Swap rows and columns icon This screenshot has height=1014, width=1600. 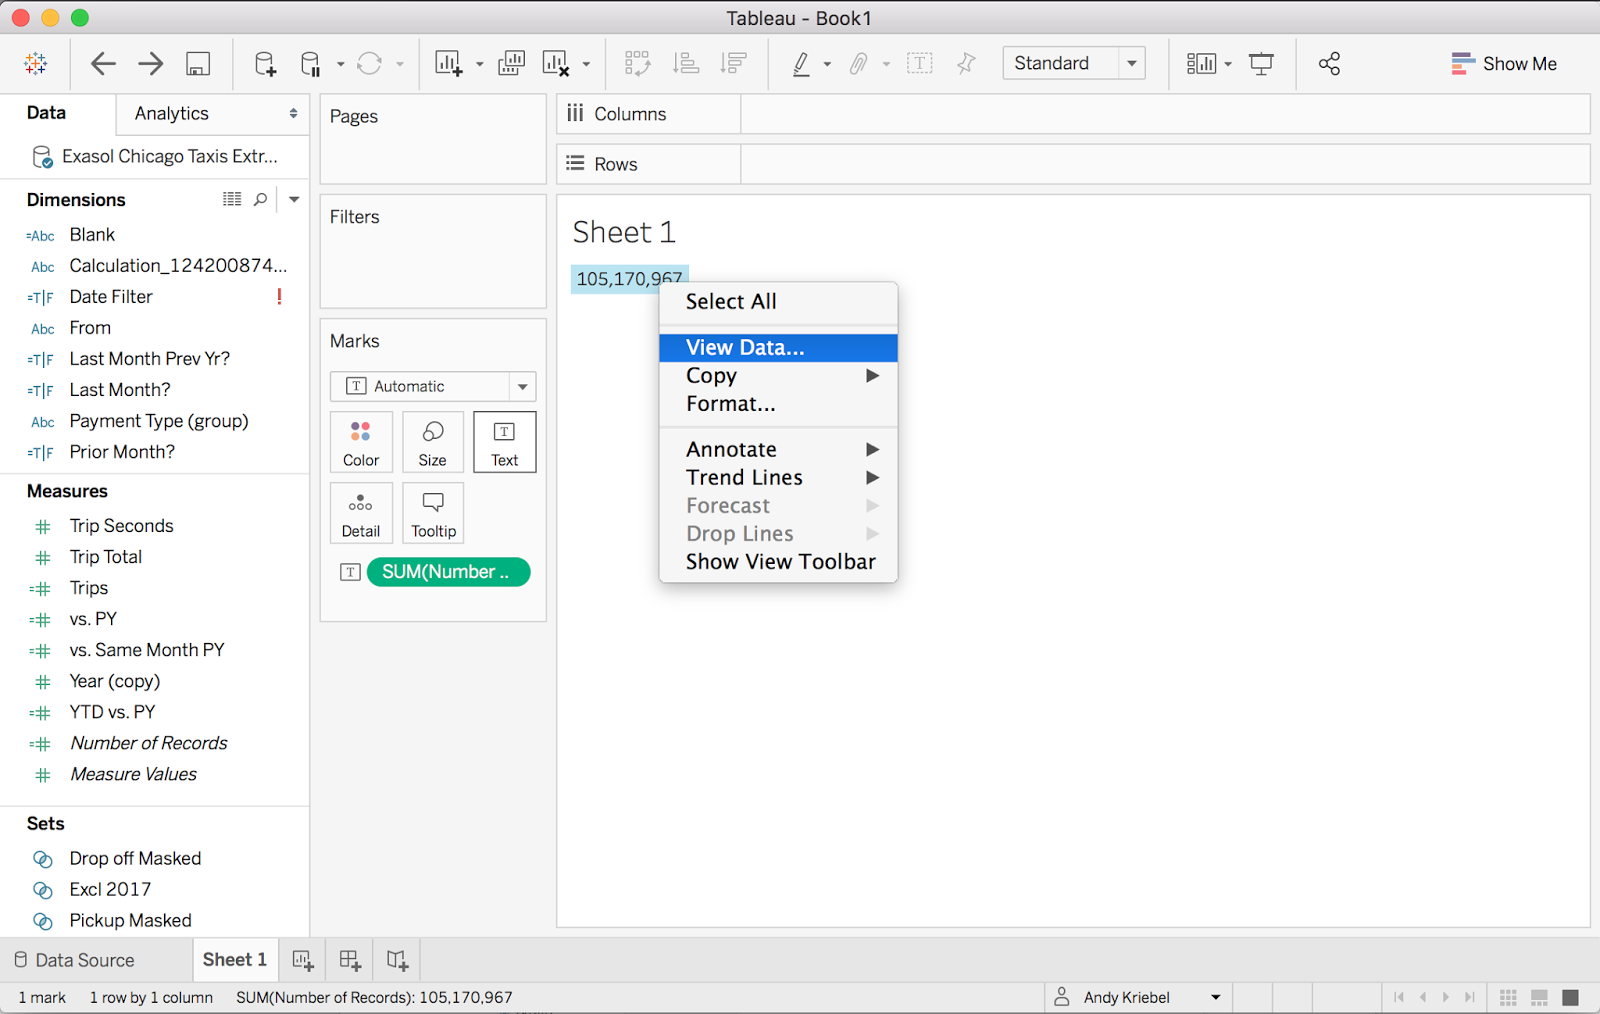(x=637, y=64)
